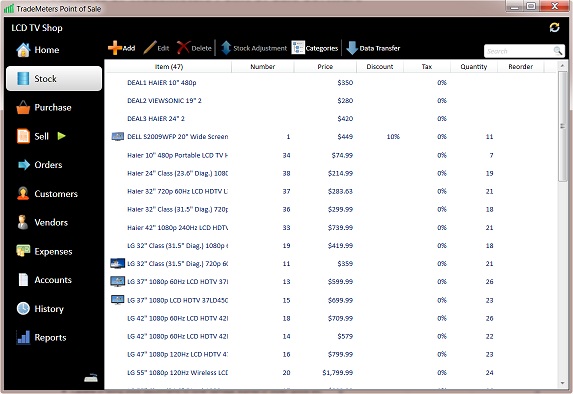Select LG 32" Class 1080p row
Viewport: 573px width, 394px height.
coord(331,246)
